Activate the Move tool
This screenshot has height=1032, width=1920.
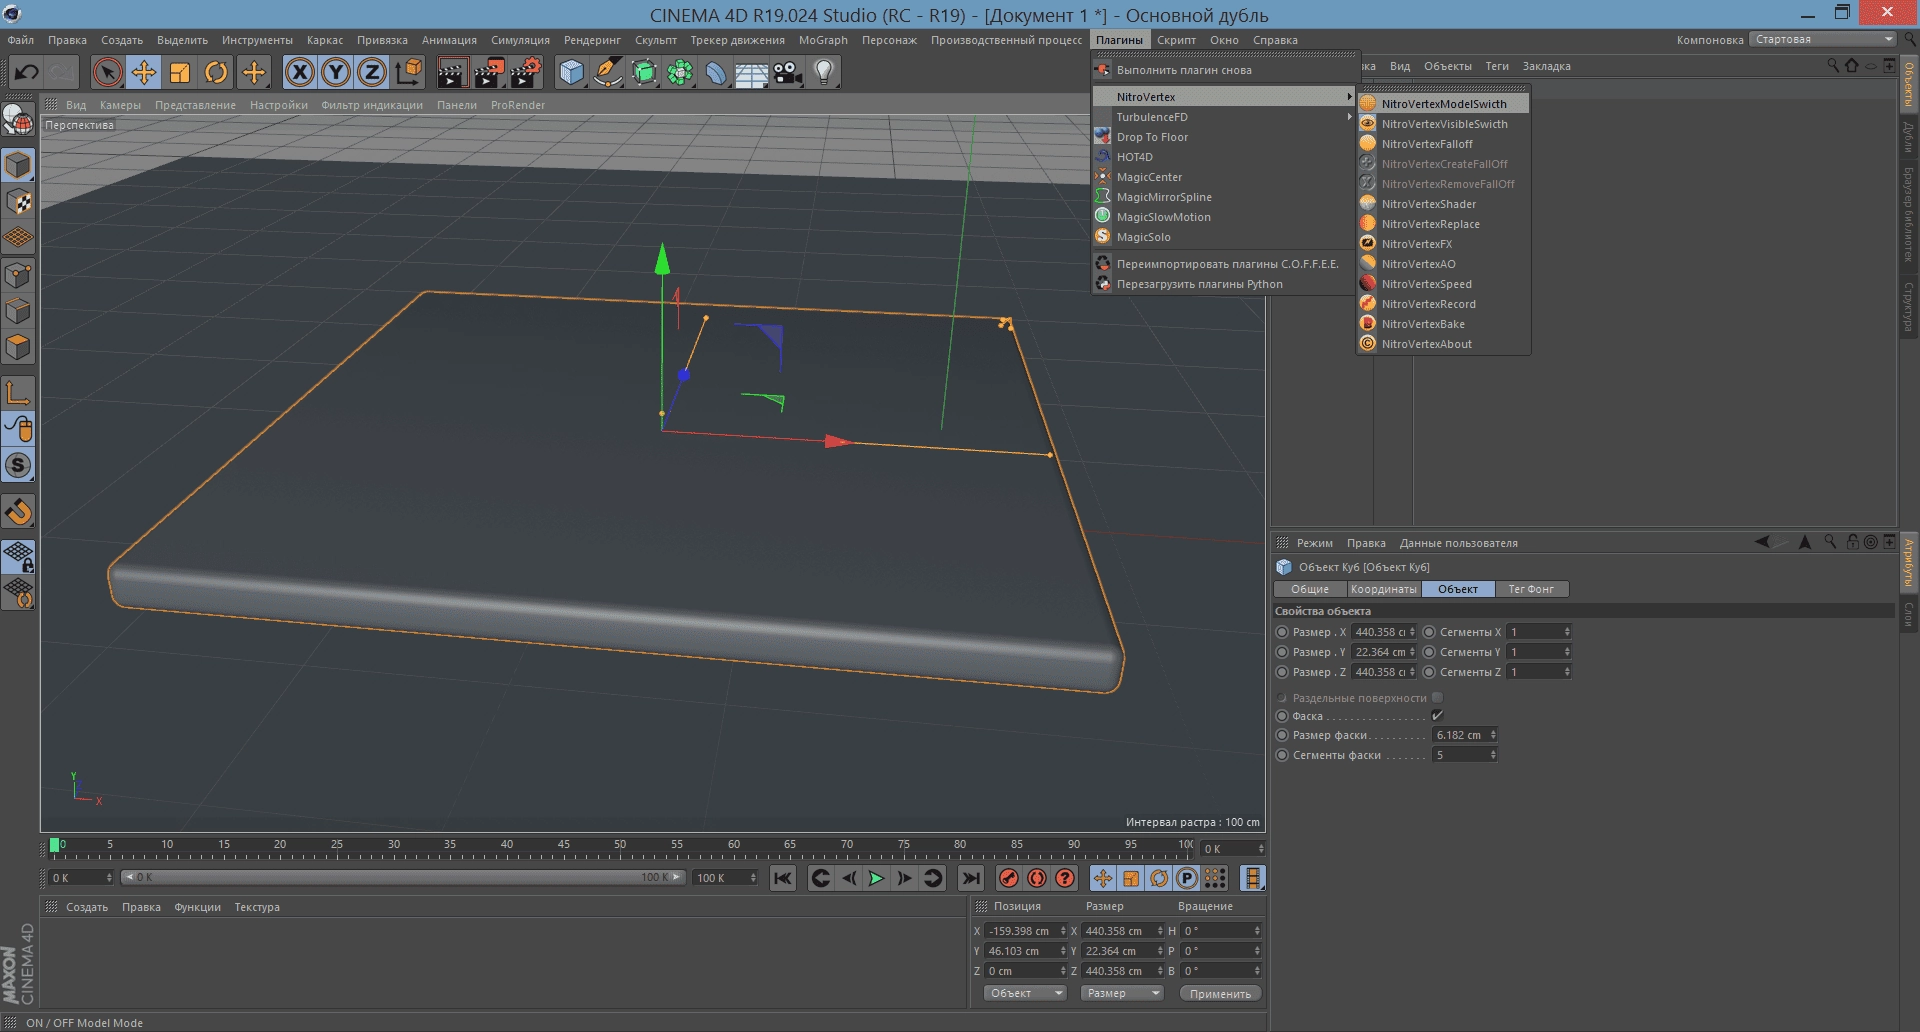[144, 72]
